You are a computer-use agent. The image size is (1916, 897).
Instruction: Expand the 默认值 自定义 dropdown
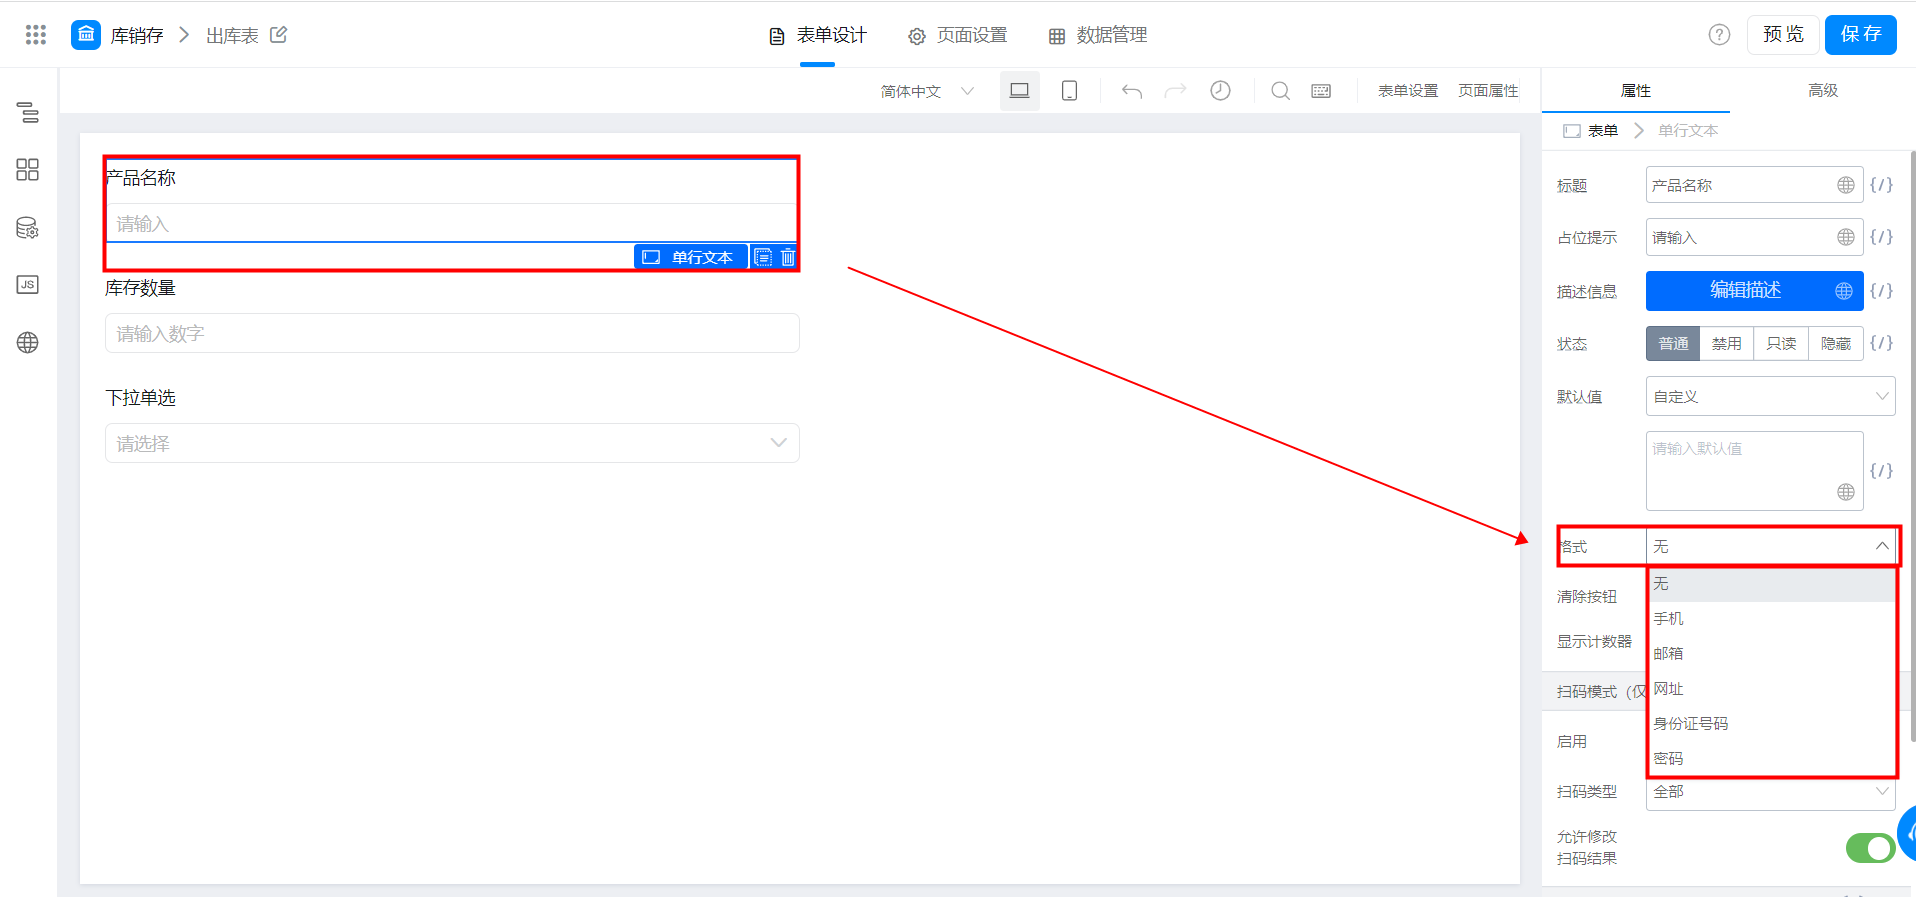coord(1770,396)
